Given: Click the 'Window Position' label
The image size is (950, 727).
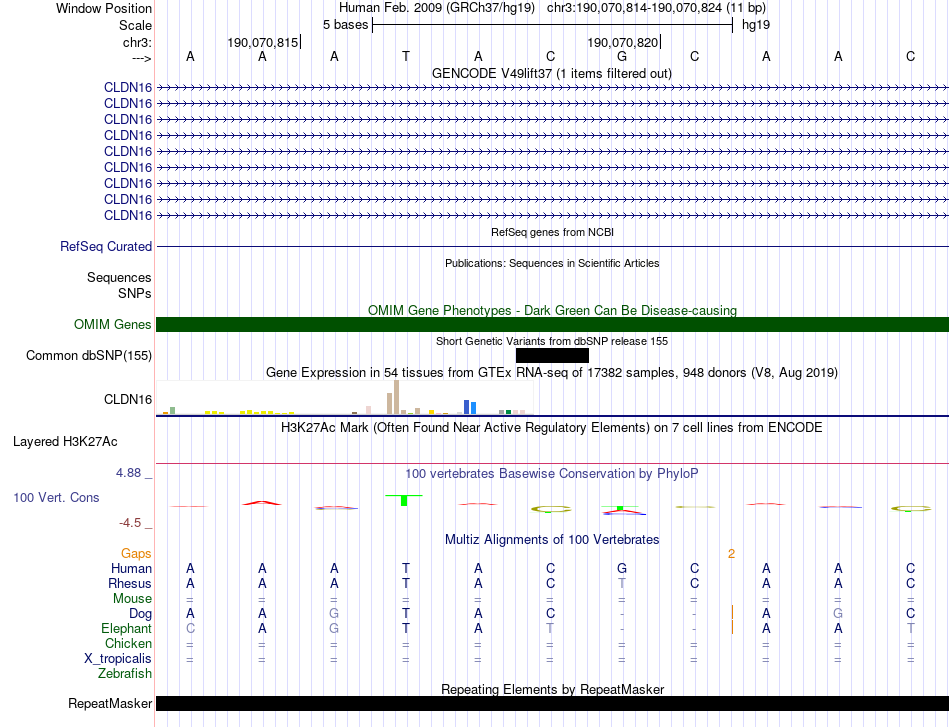Looking at the screenshot, I should [x=104, y=8].
